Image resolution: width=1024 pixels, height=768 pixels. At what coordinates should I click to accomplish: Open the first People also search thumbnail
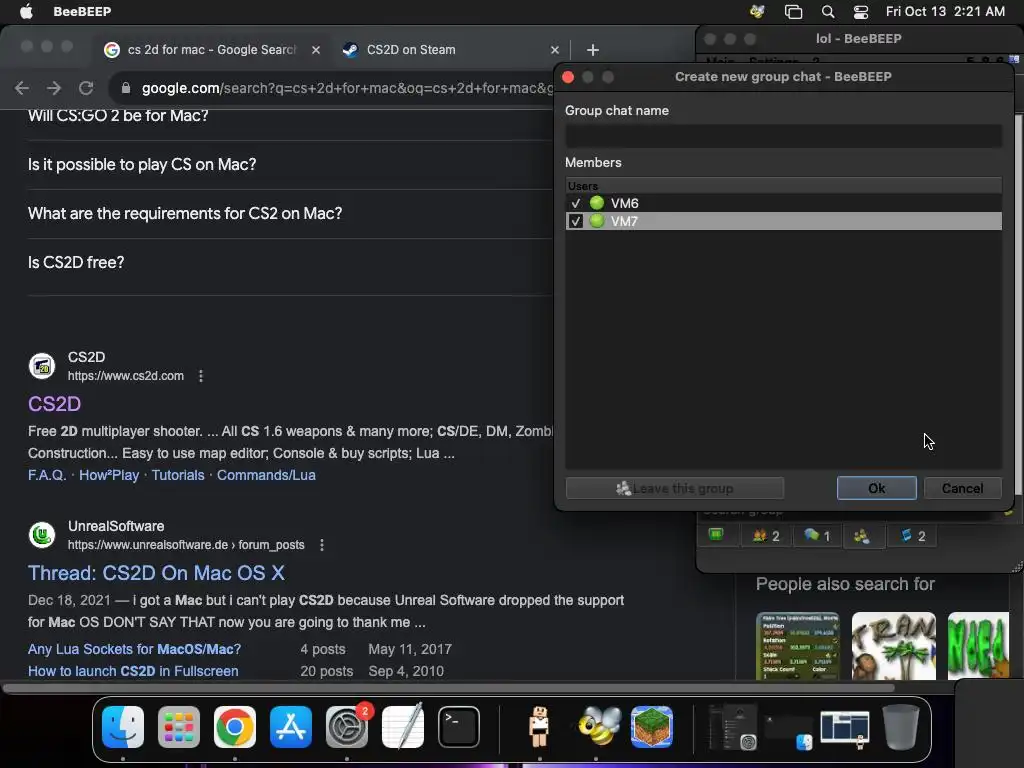(797, 646)
